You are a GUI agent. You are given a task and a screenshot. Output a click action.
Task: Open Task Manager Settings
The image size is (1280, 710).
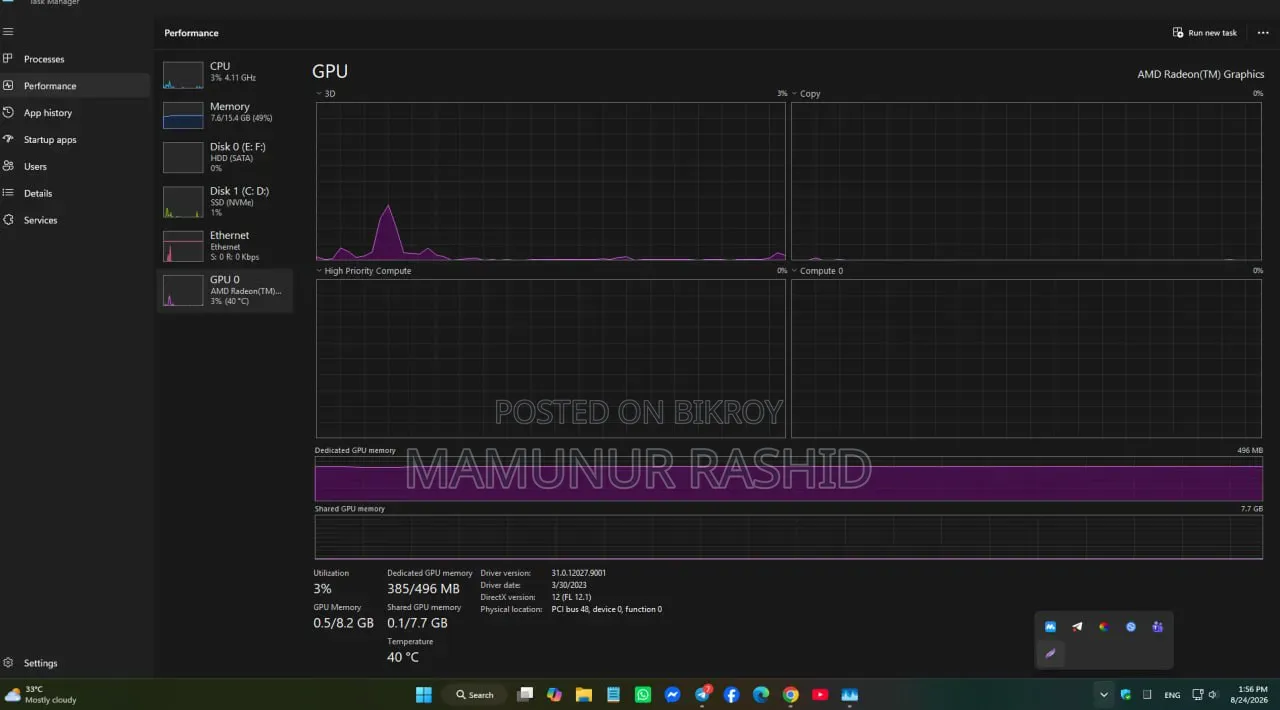[75, 663]
